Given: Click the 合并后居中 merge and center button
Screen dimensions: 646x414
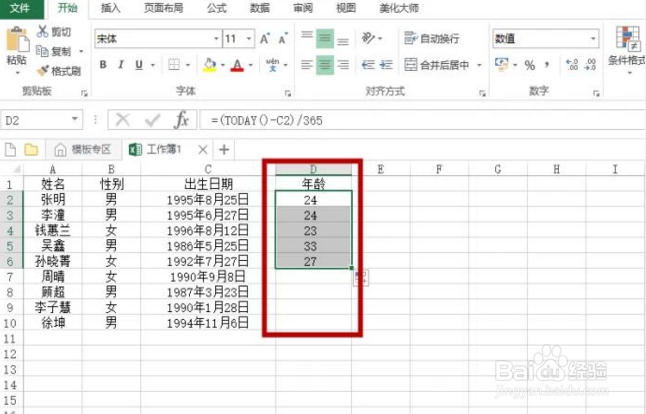Looking at the screenshot, I should (x=436, y=65).
